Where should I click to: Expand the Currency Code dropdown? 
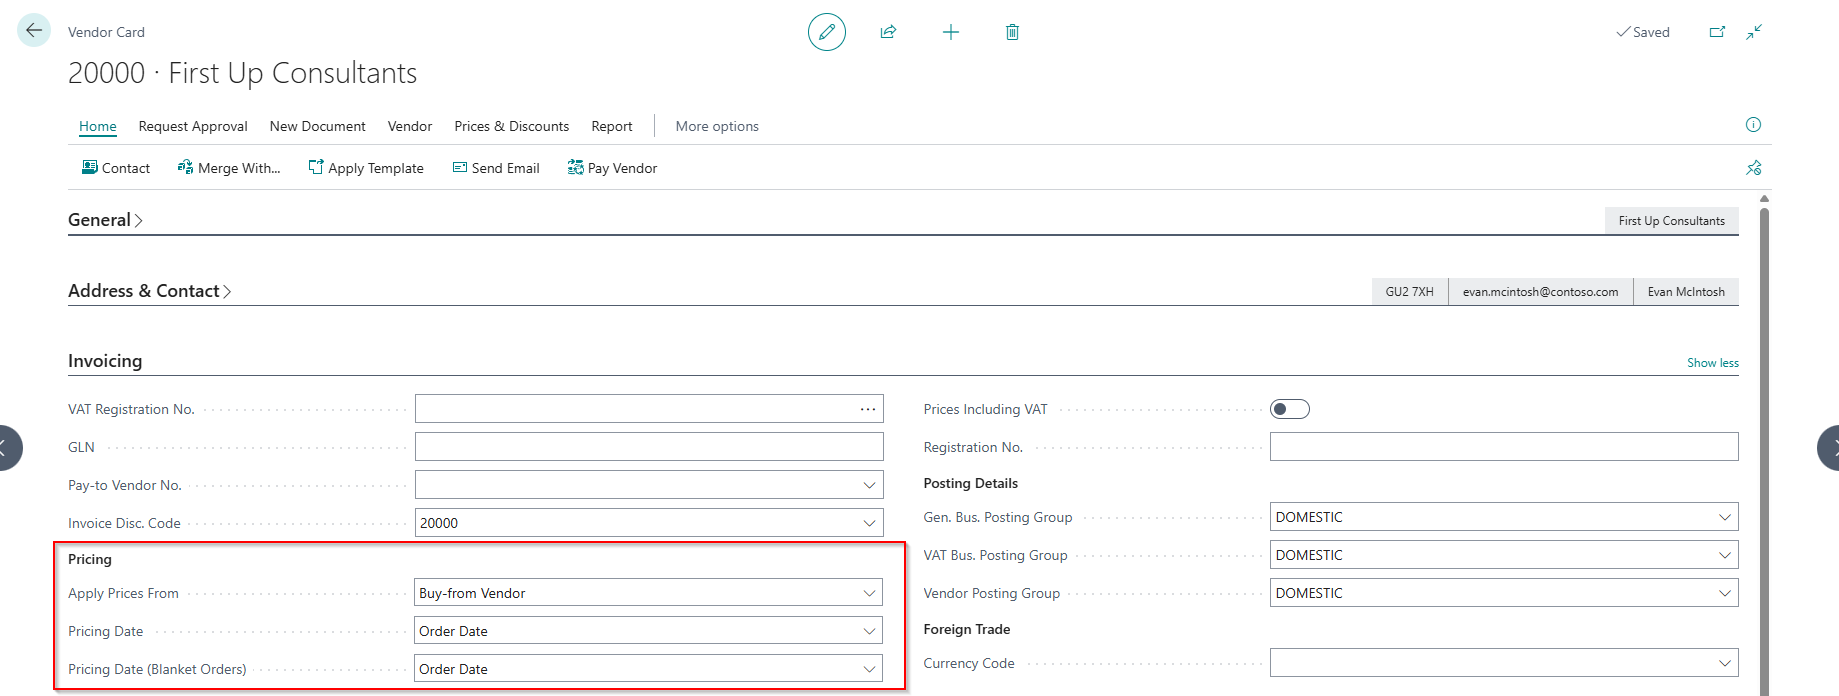(1724, 663)
